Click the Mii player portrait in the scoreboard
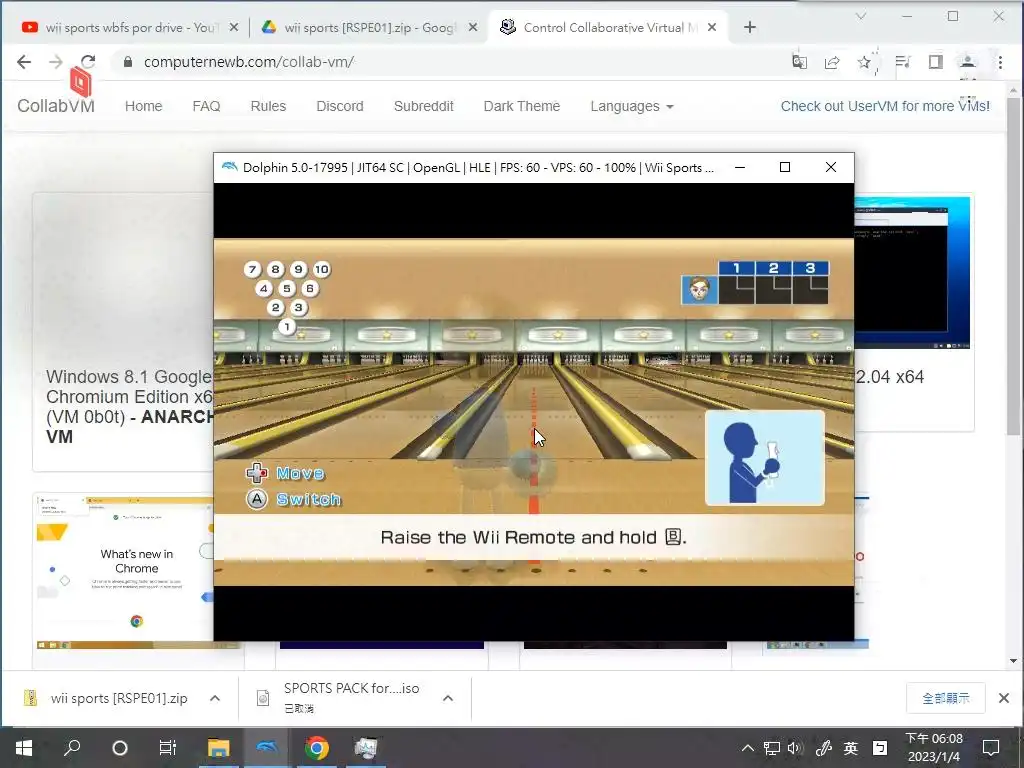 click(x=699, y=289)
